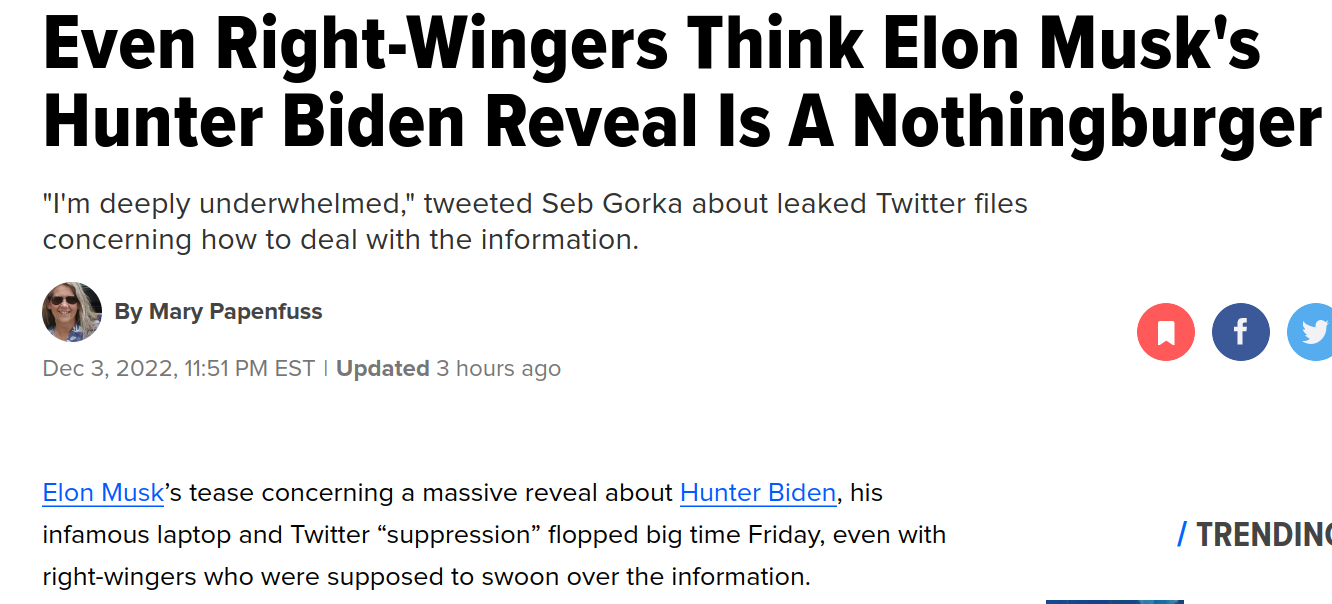The image size is (1332, 604).
Task: Open the author's avatar photo
Action: point(72,312)
